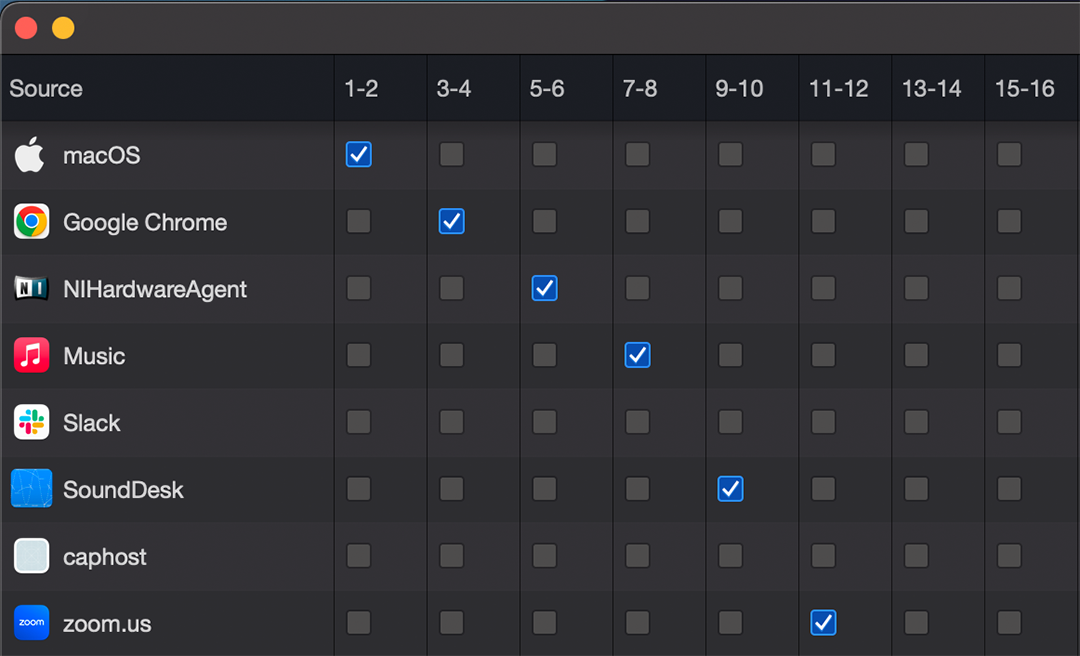Click the 9-10 channel column header

coord(739,88)
